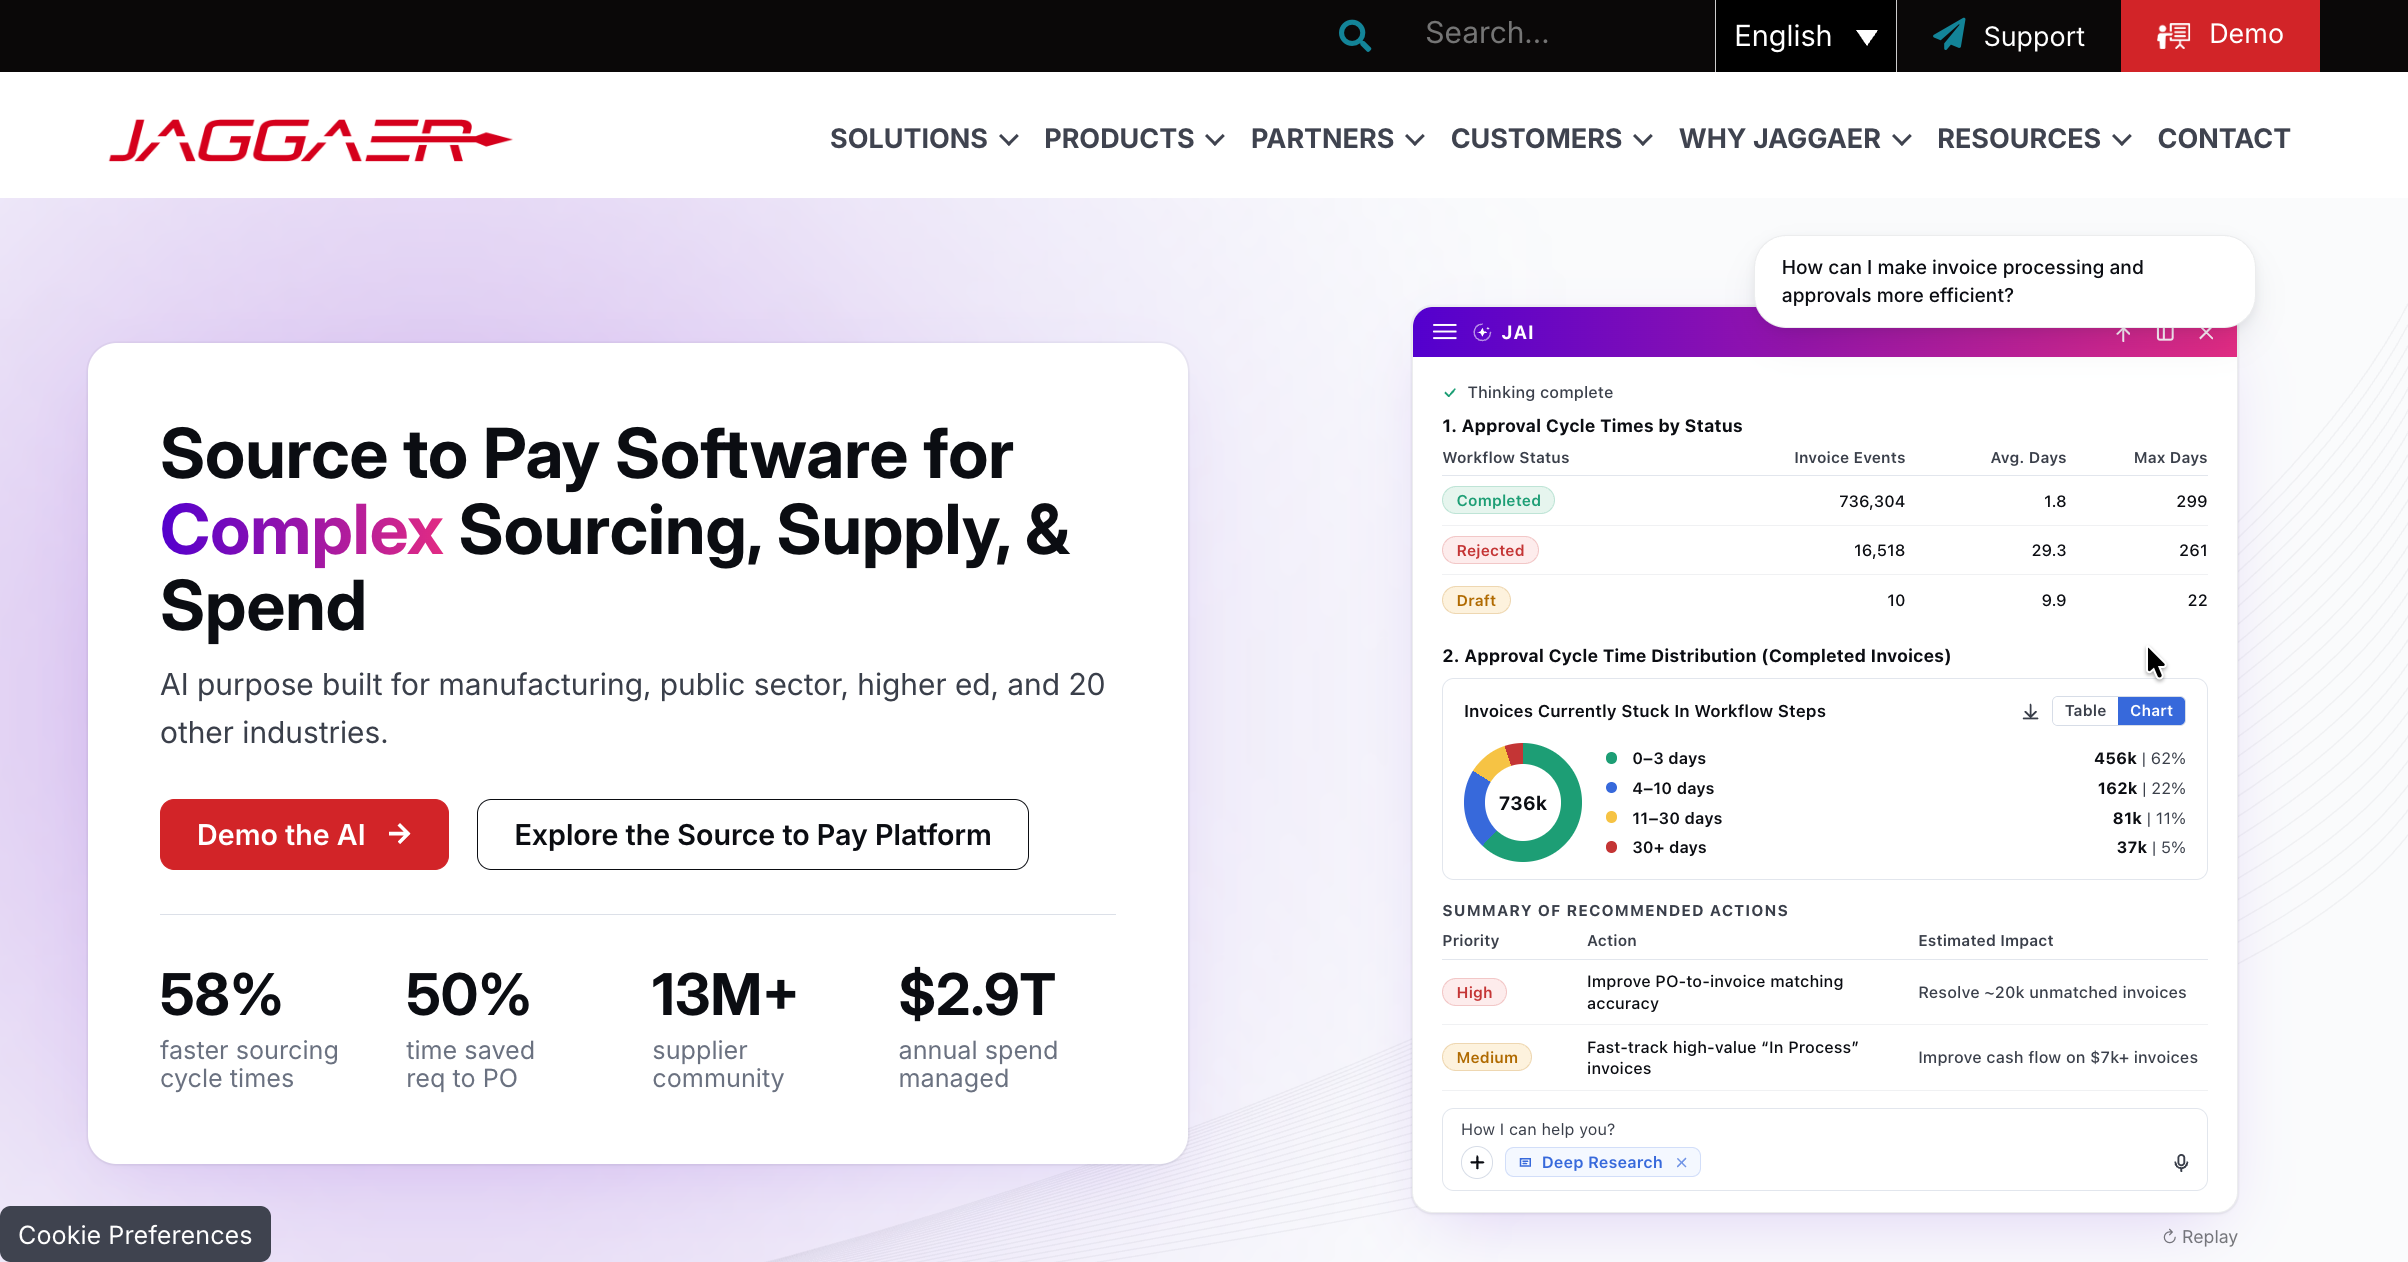Click the Deep Research chip icon
Image resolution: width=2408 pixels, height=1262 pixels.
[1525, 1162]
